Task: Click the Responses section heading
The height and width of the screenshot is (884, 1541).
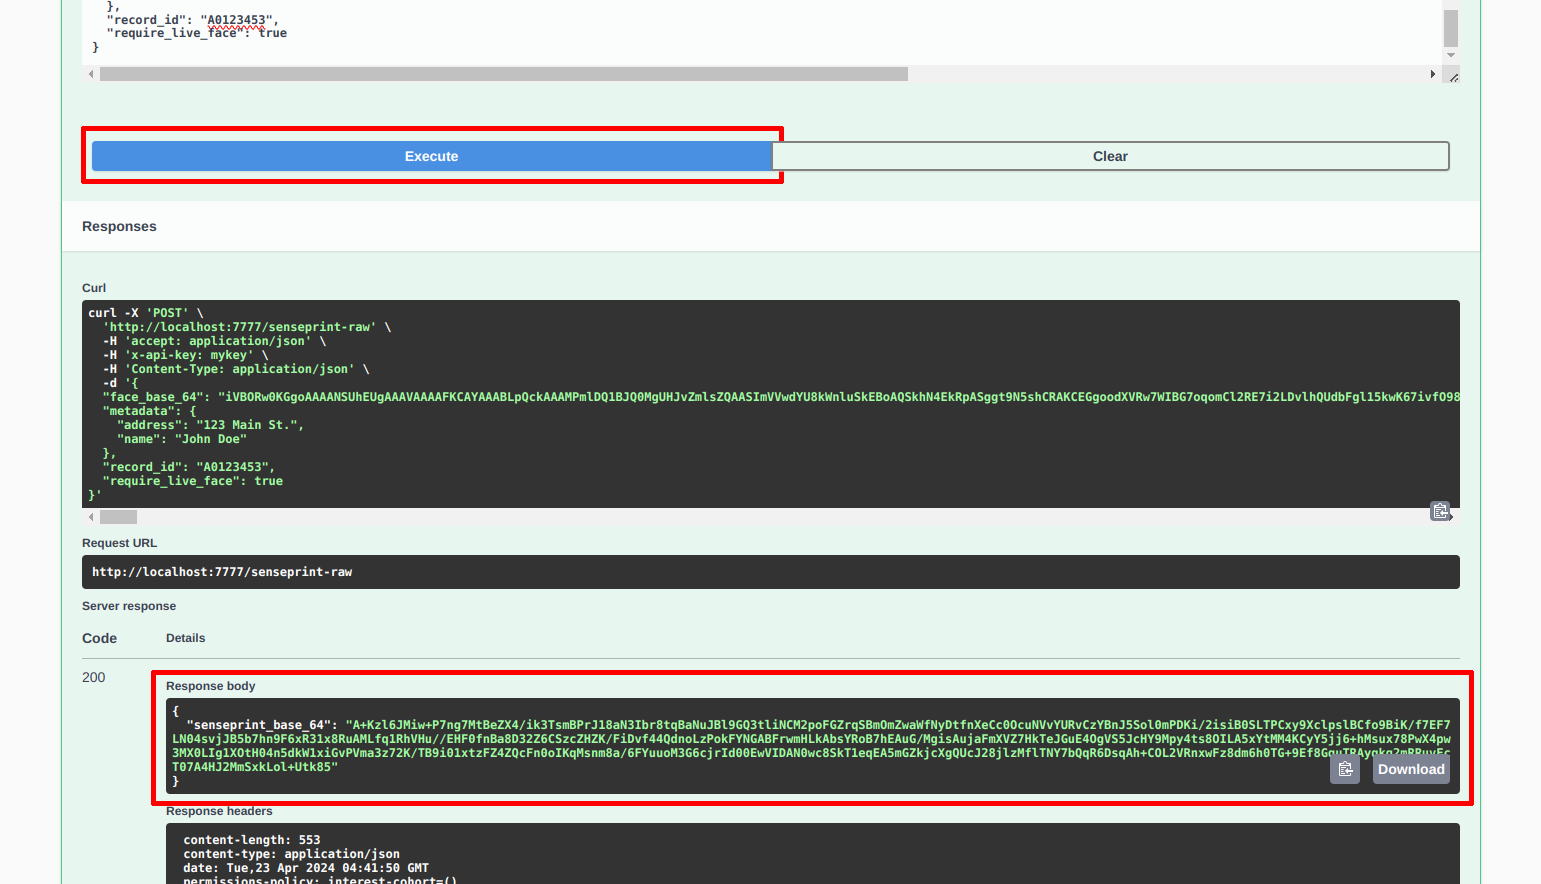Action: point(119,227)
